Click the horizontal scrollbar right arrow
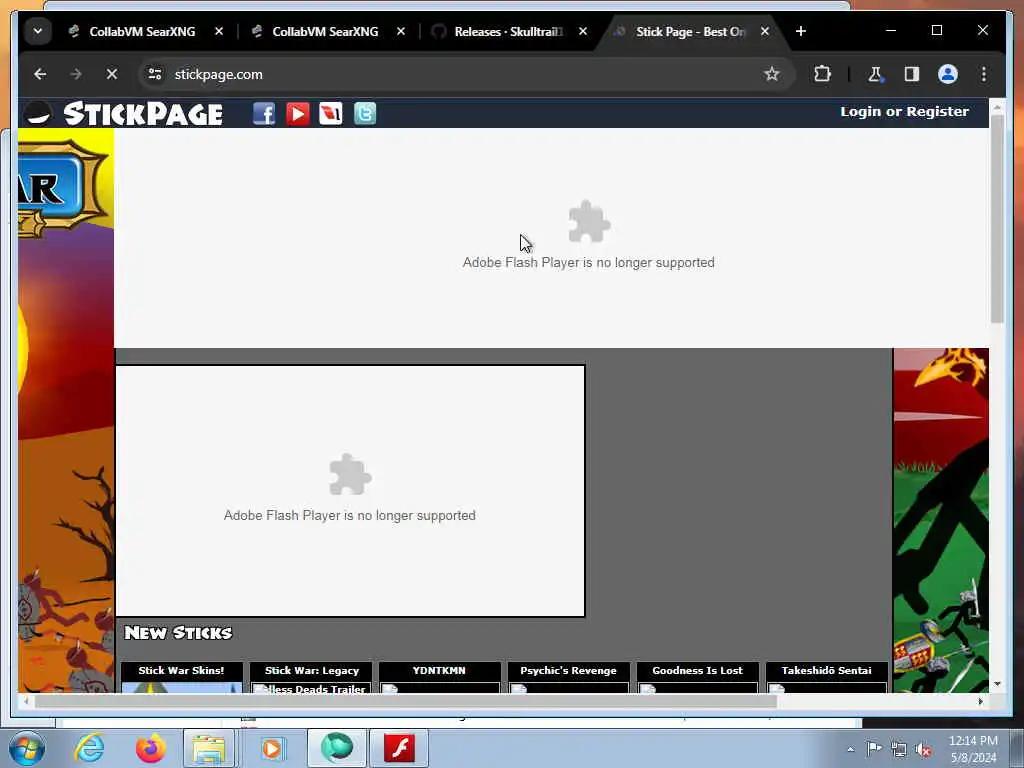The width and height of the screenshot is (1024, 768). 980,701
